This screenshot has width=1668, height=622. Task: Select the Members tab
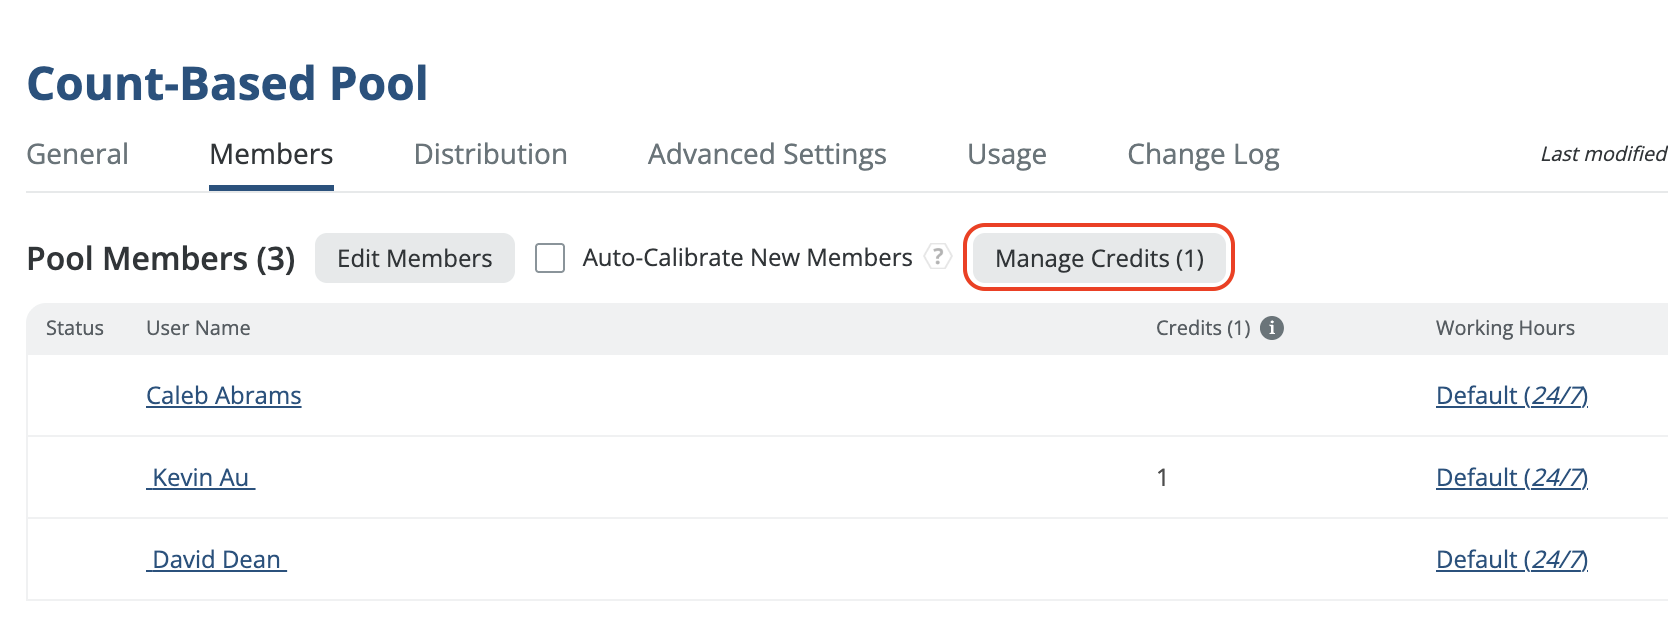pyautogui.click(x=271, y=154)
